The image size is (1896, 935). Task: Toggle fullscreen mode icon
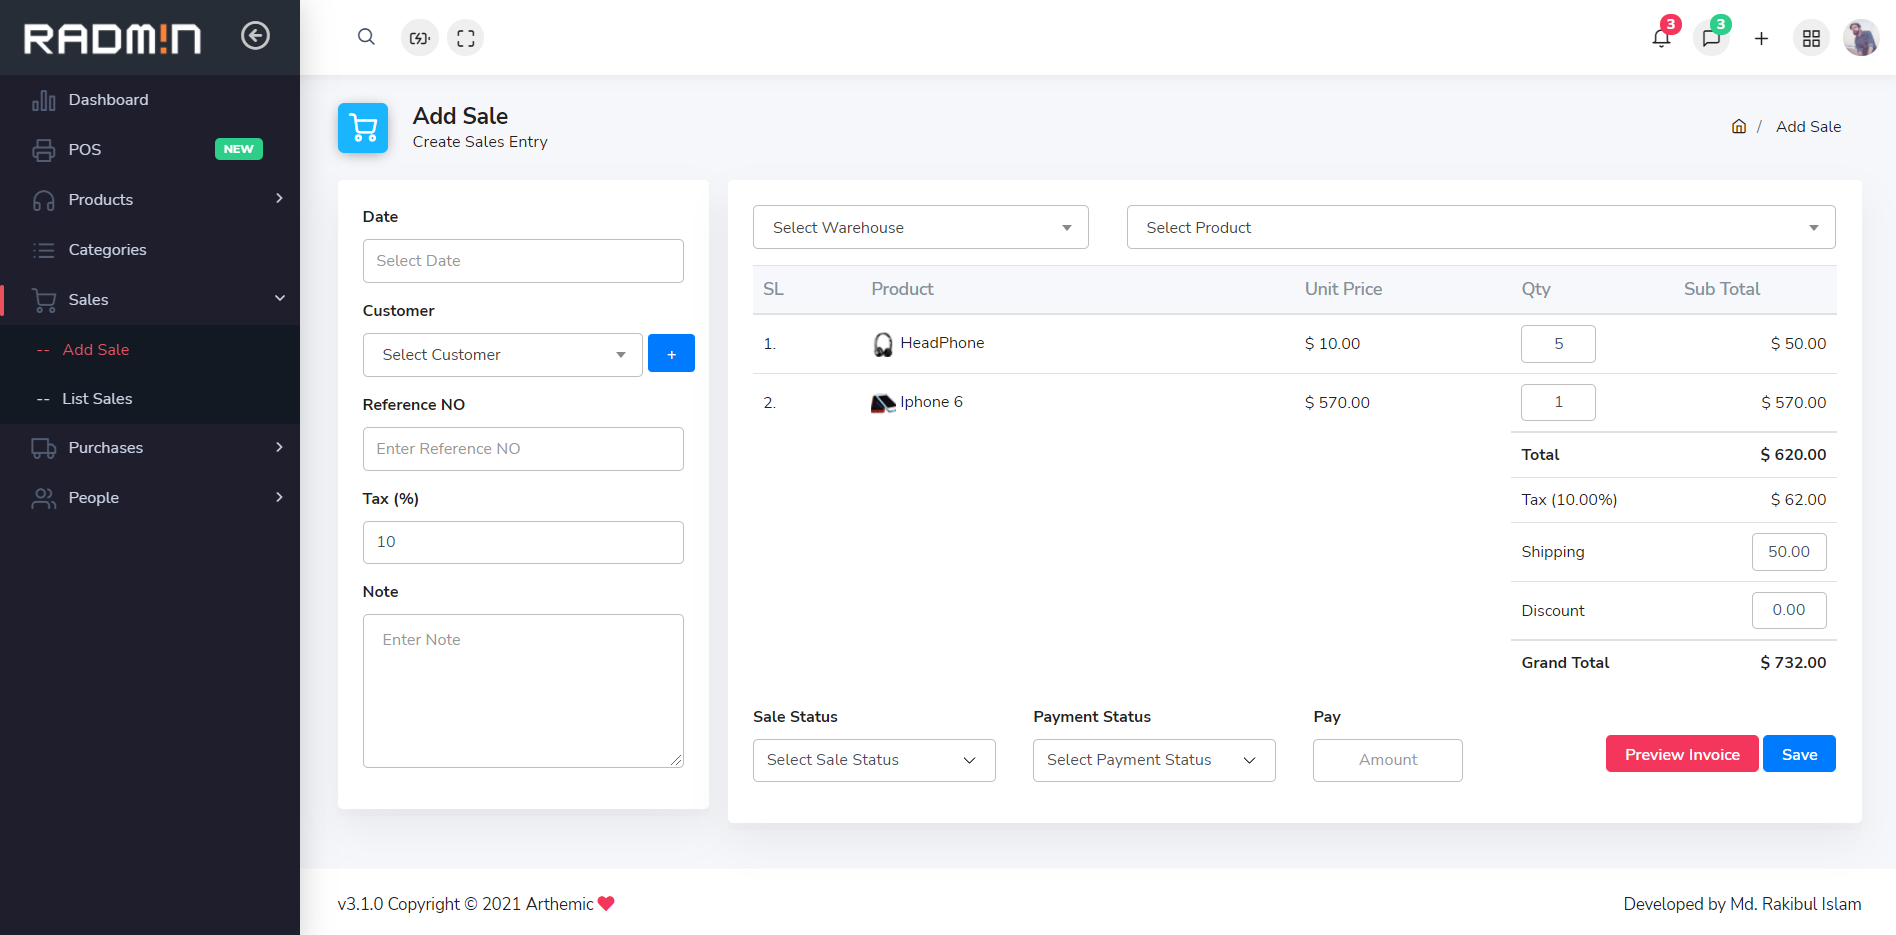point(466,38)
